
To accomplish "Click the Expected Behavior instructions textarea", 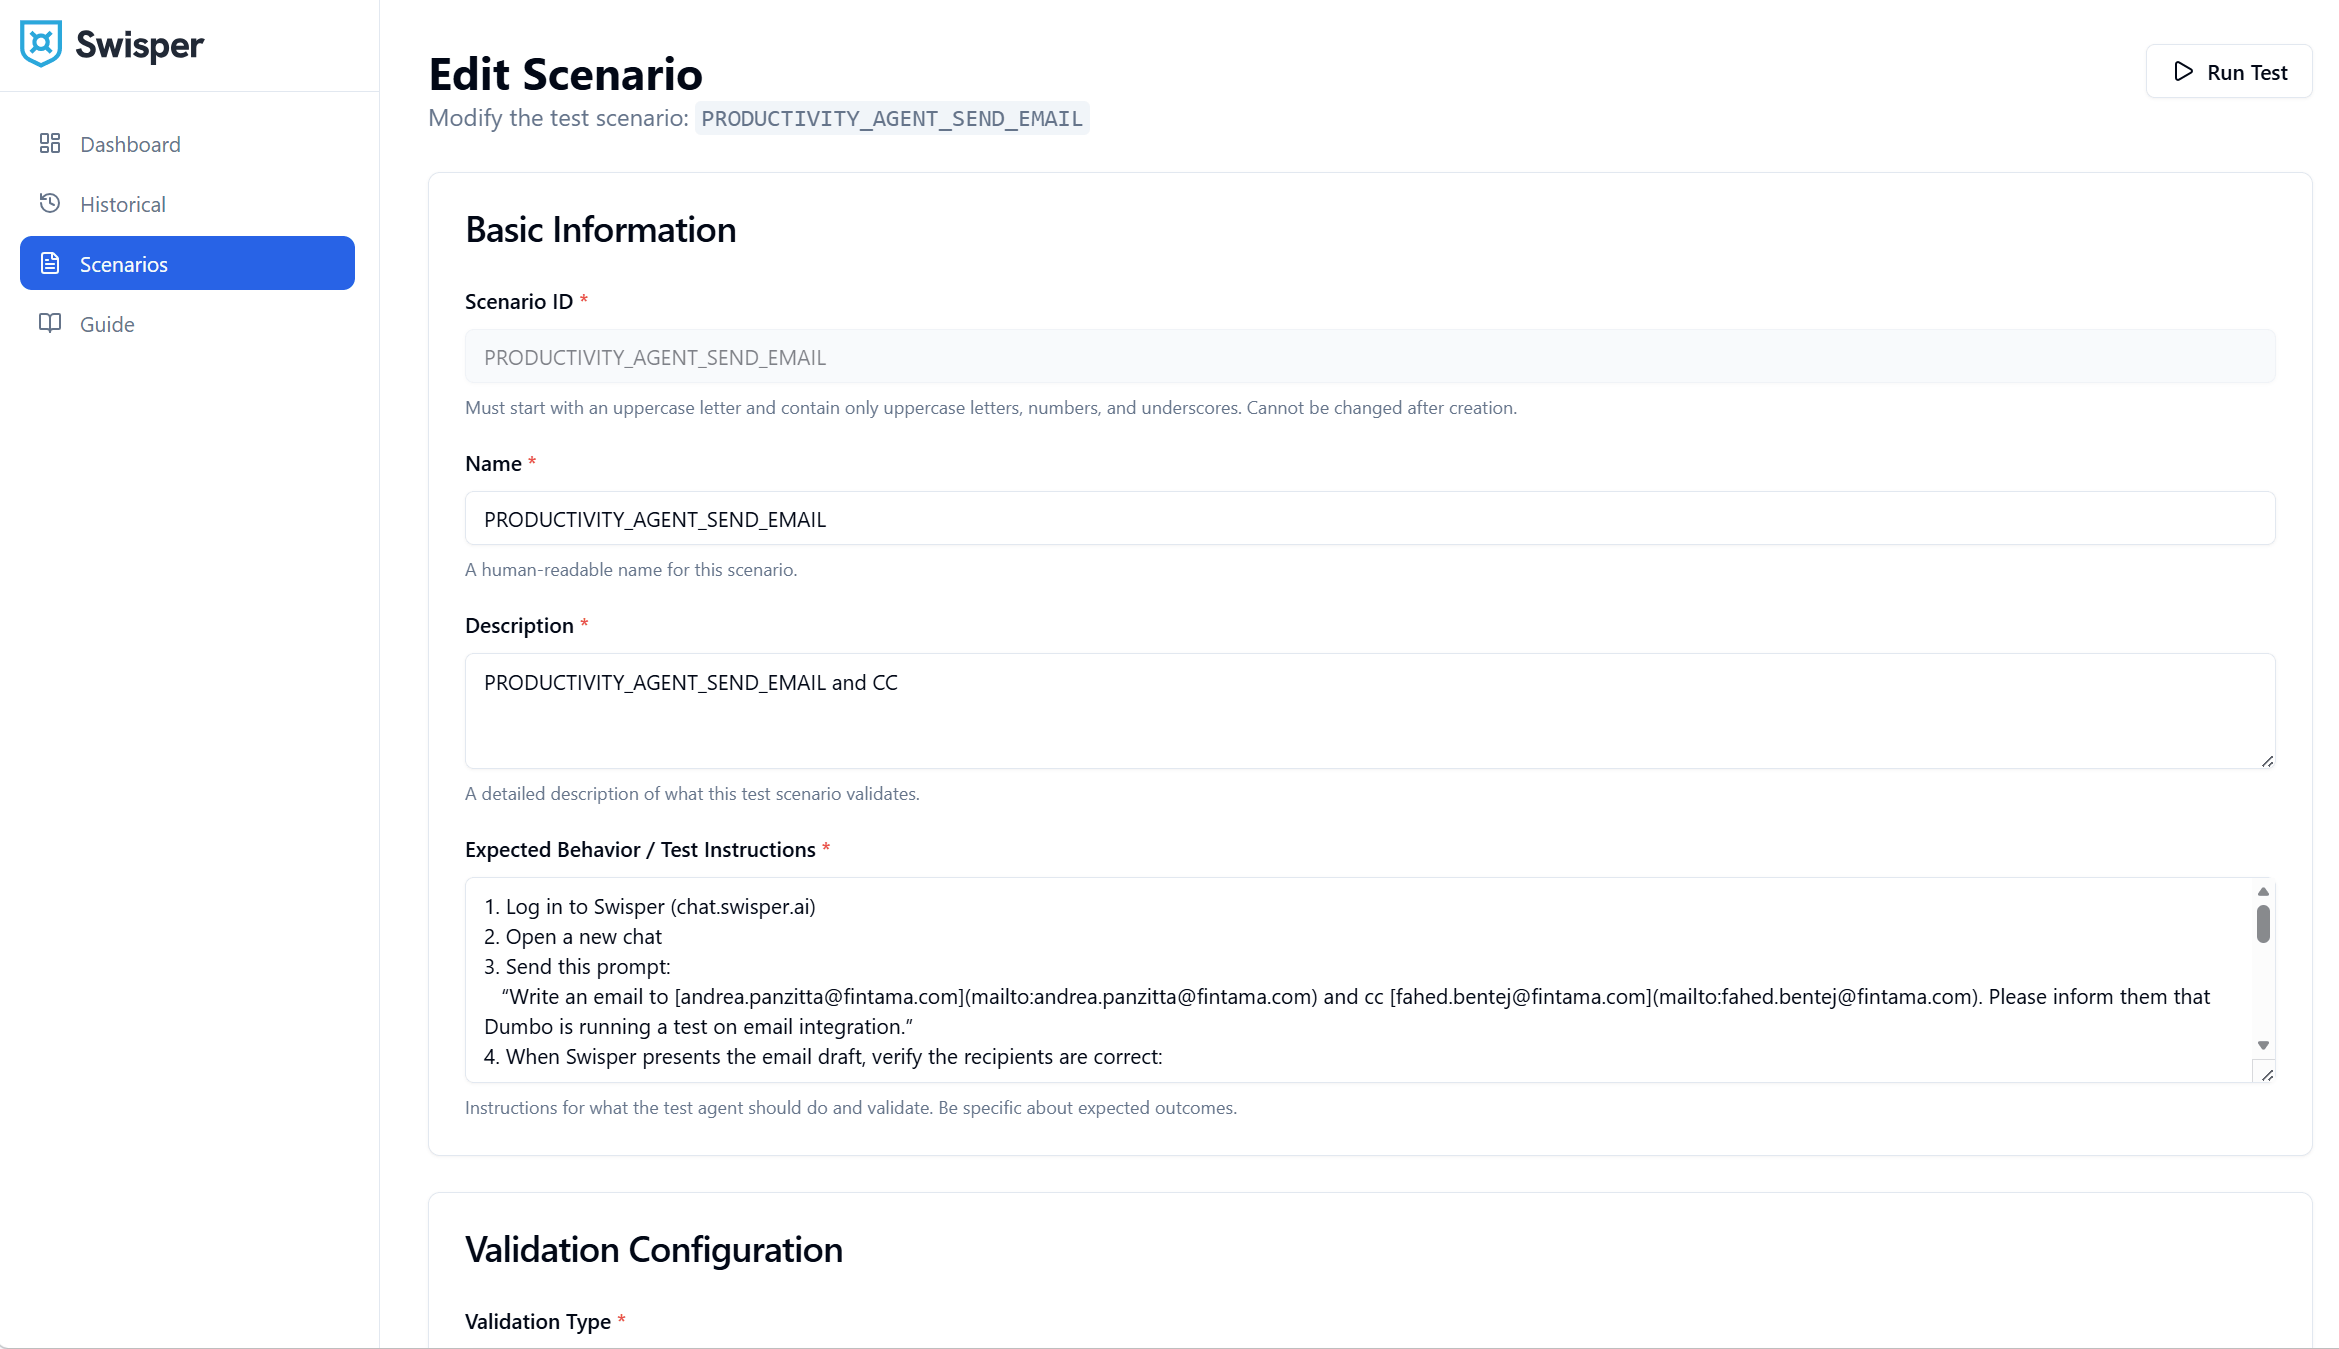I will click(1300, 975).
